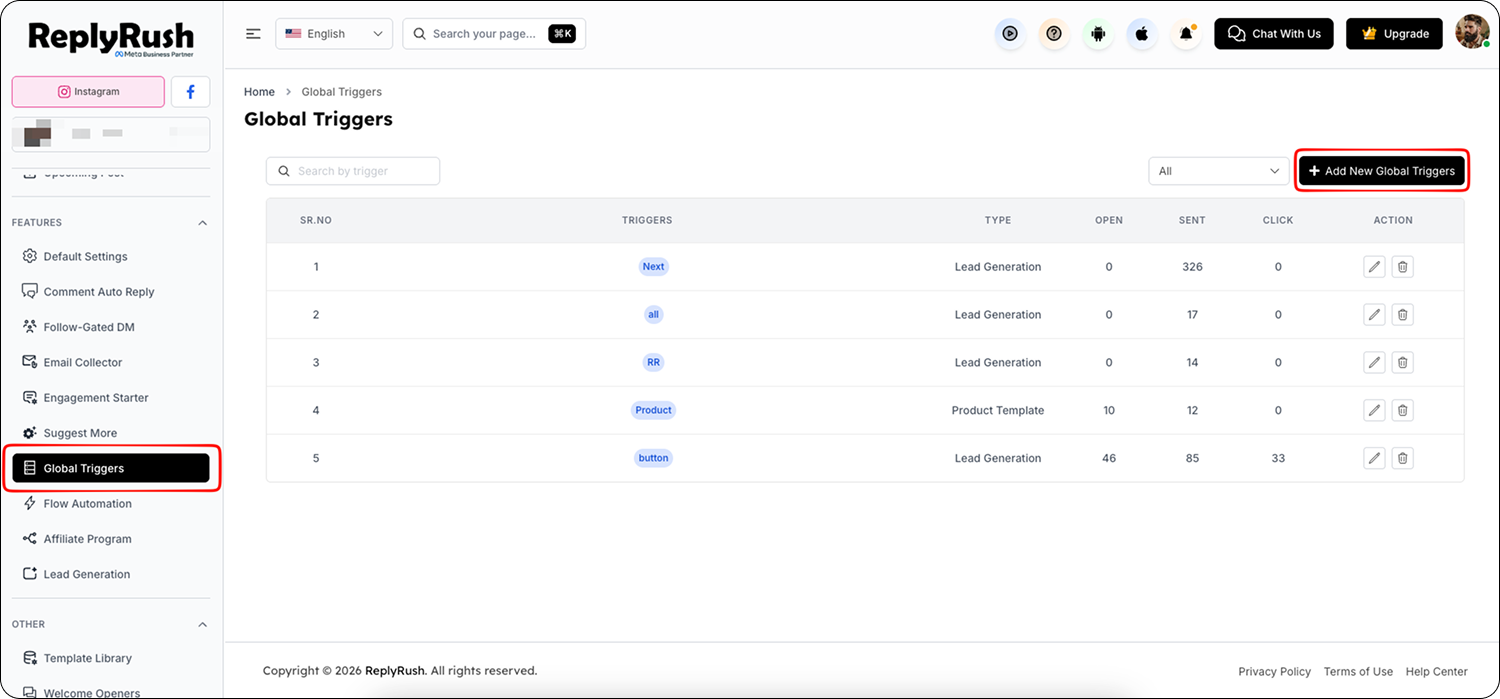Click the help question mark icon
The height and width of the screenshot is (699, 1500).
point(1054,34)
